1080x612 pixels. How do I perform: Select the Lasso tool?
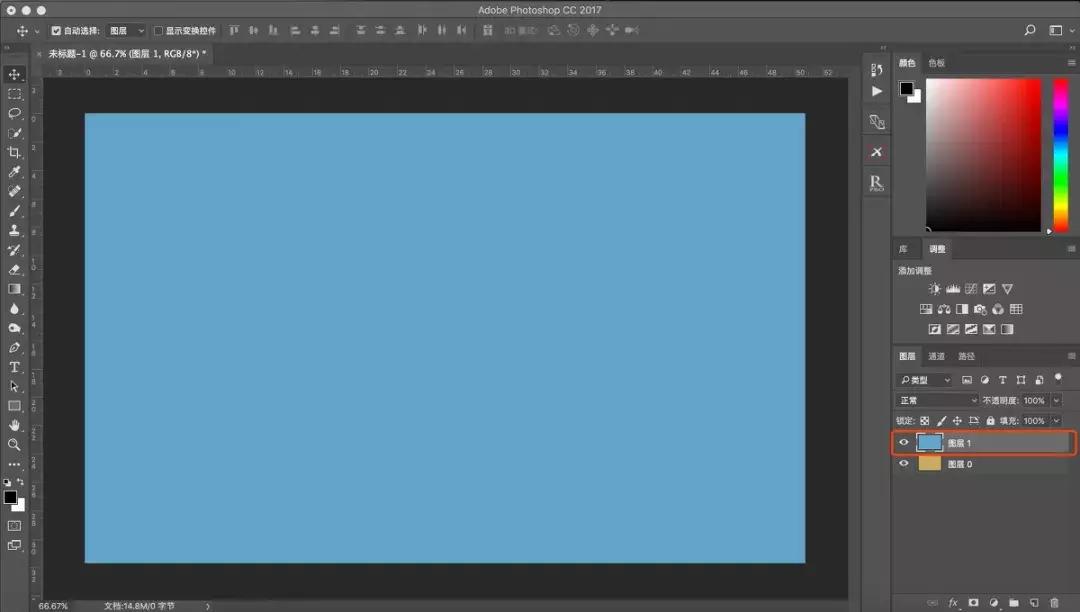pos(14,113)
